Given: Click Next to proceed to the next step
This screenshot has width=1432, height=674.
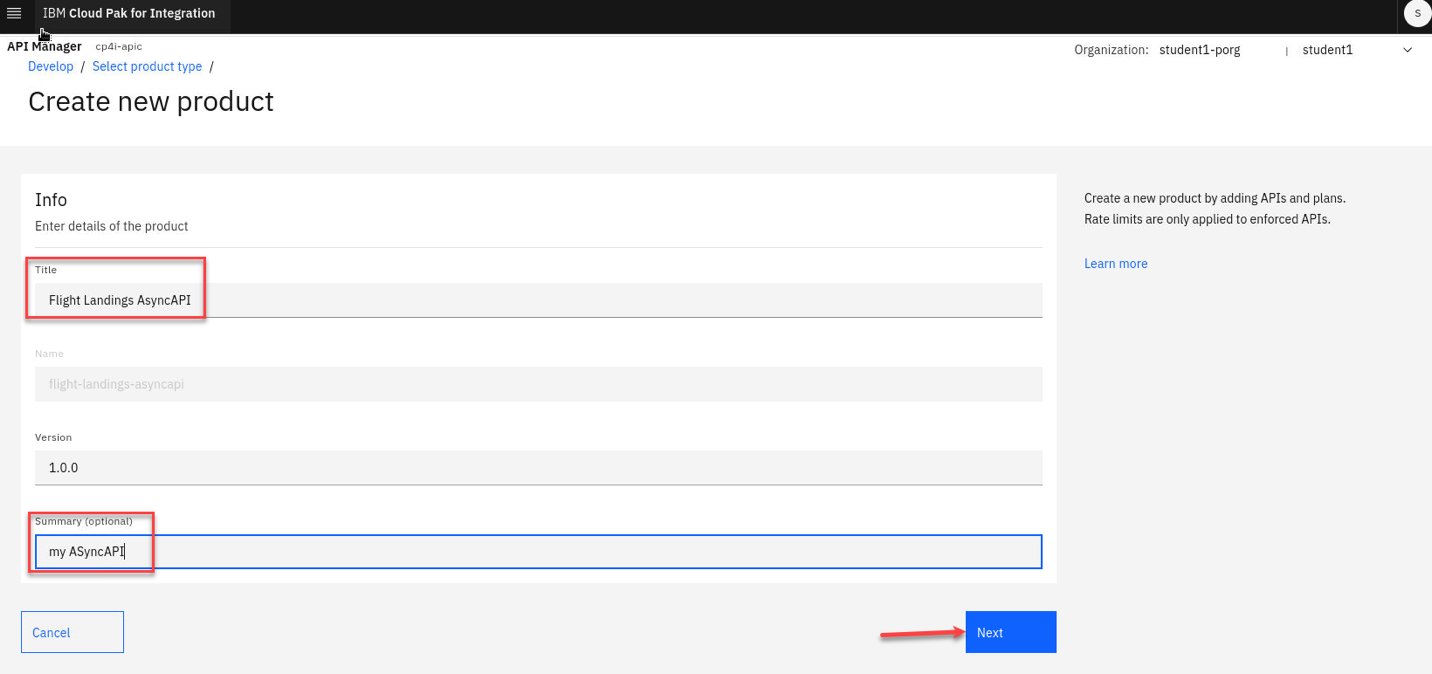Looking at the screenshot, I should click(1009, 631).
